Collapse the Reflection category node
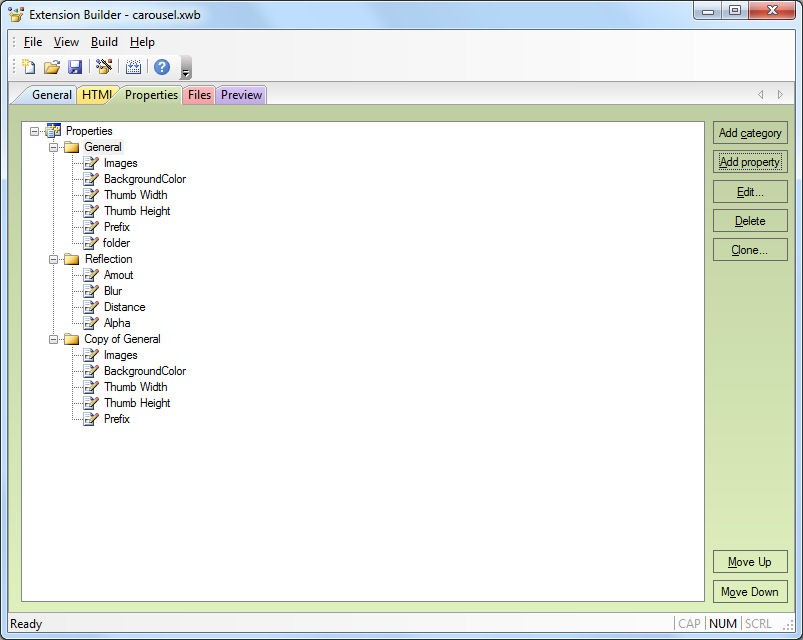The image size is (803, 640). point(53,260)
